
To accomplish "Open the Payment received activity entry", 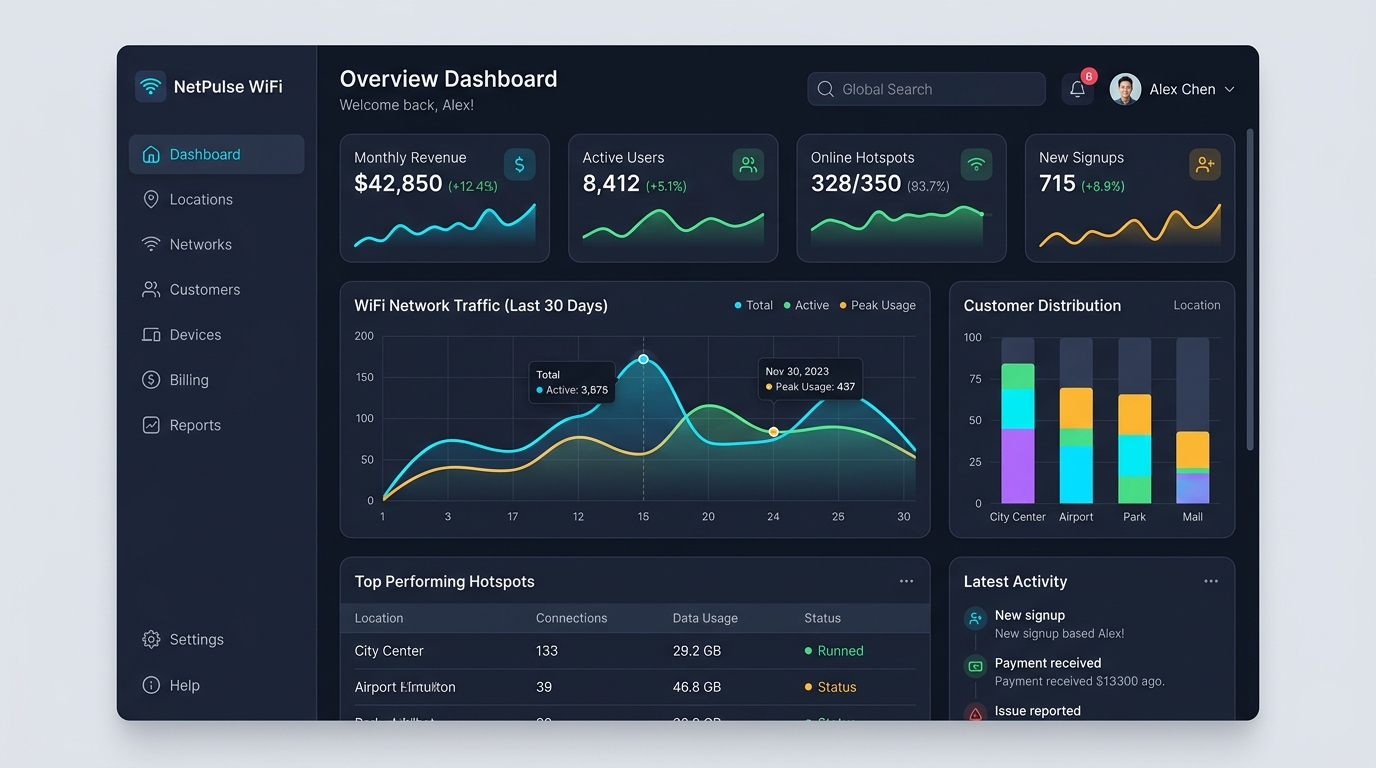I will coord(1080,672).
